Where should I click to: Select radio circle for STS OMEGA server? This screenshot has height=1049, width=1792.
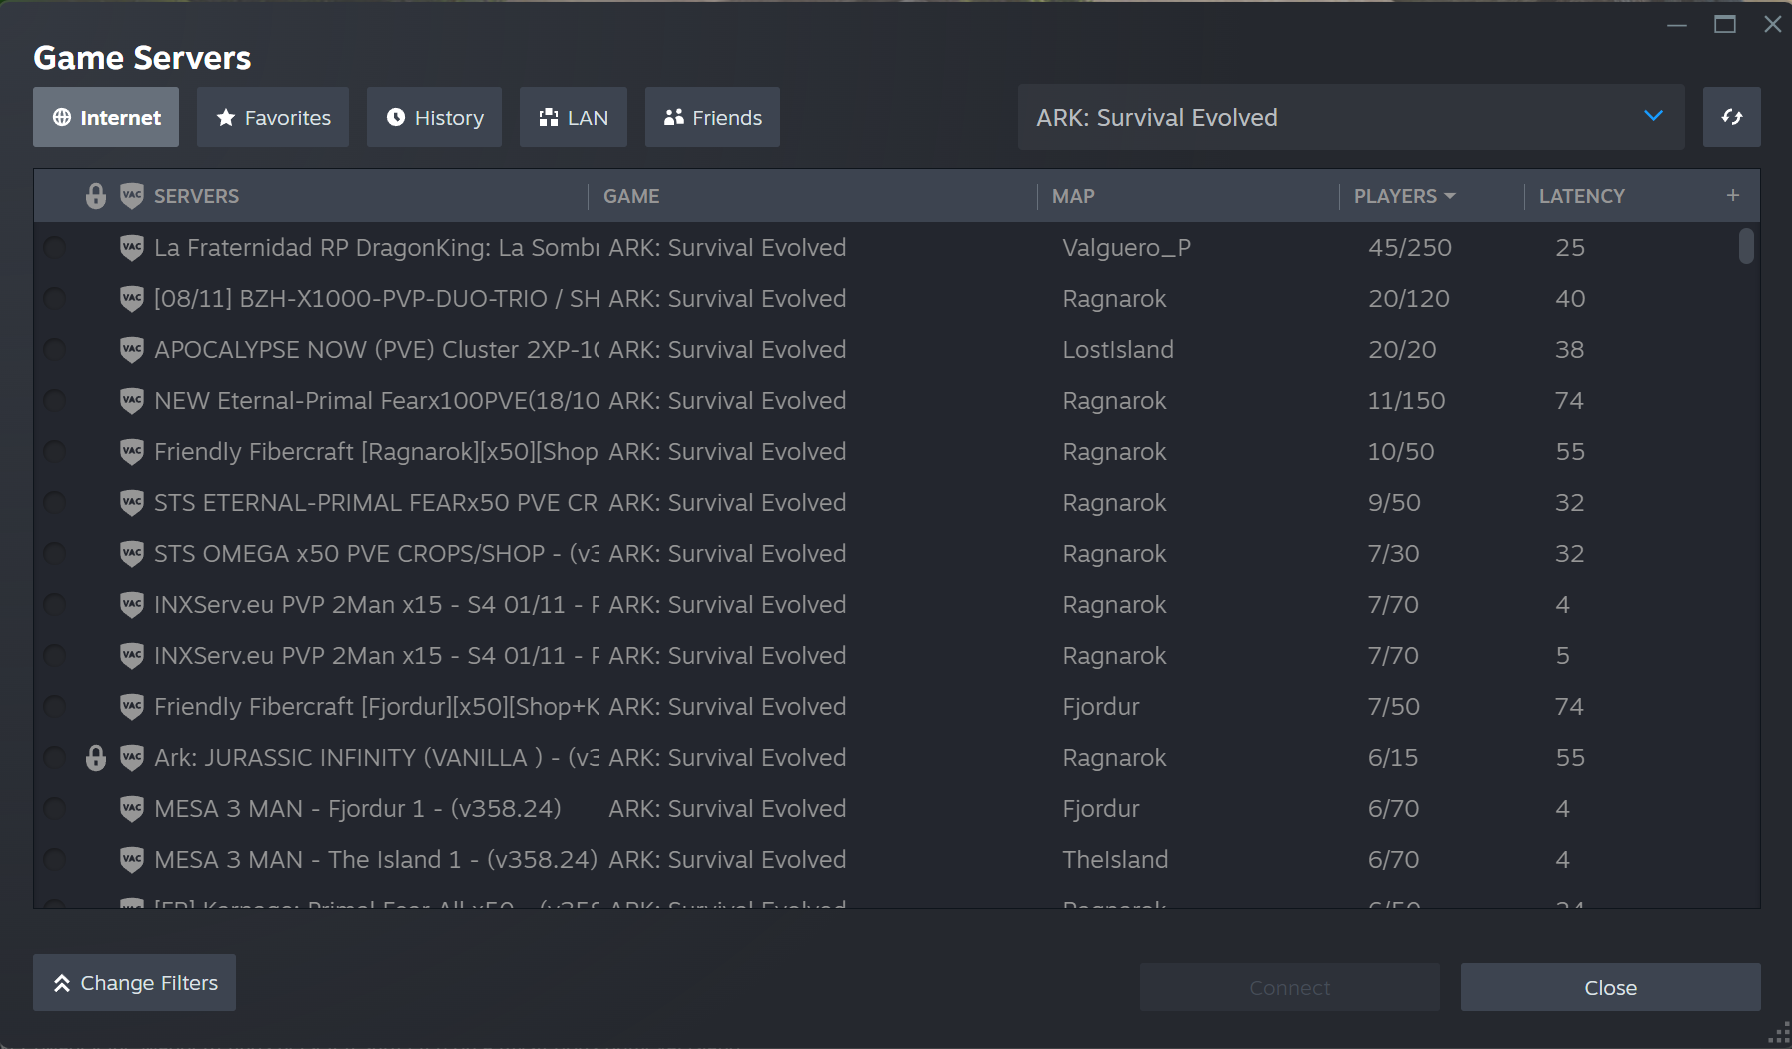(55, 553)
